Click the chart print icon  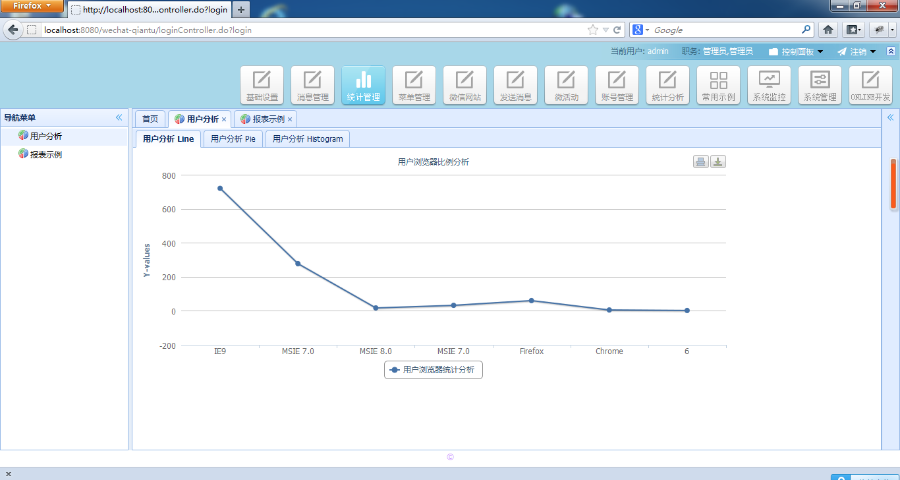point(700,162)
